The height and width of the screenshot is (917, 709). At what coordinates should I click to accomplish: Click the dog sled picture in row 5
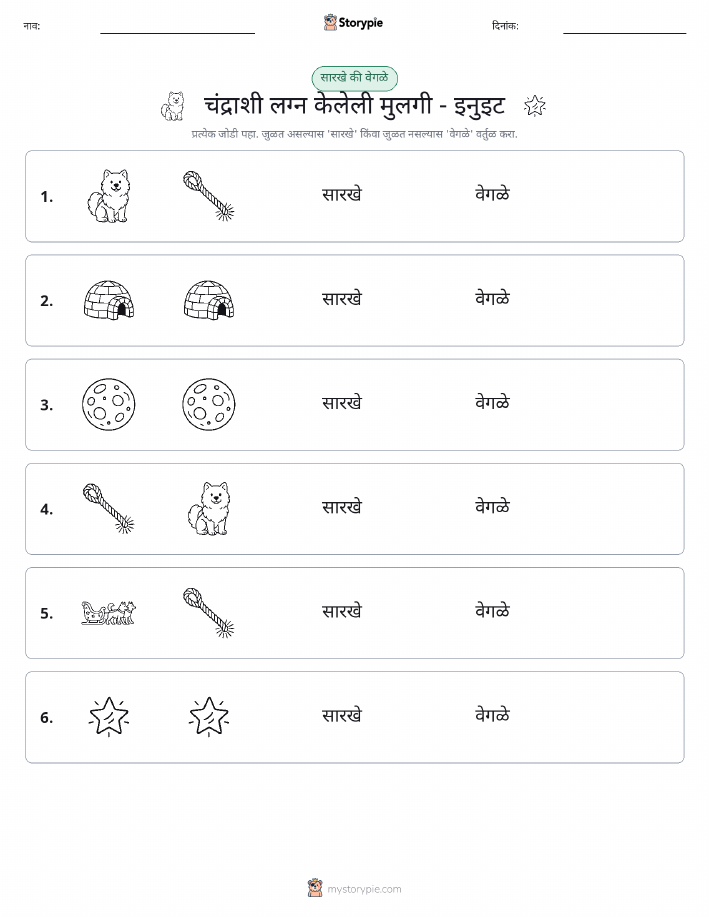pos(108,613)
